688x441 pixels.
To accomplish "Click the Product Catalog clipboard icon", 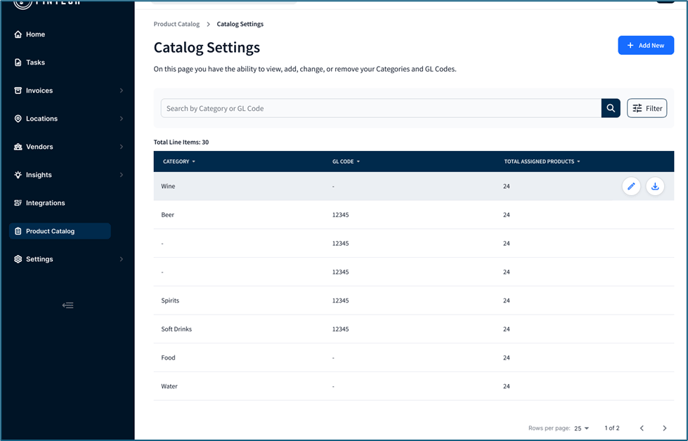I will (18, 231).
